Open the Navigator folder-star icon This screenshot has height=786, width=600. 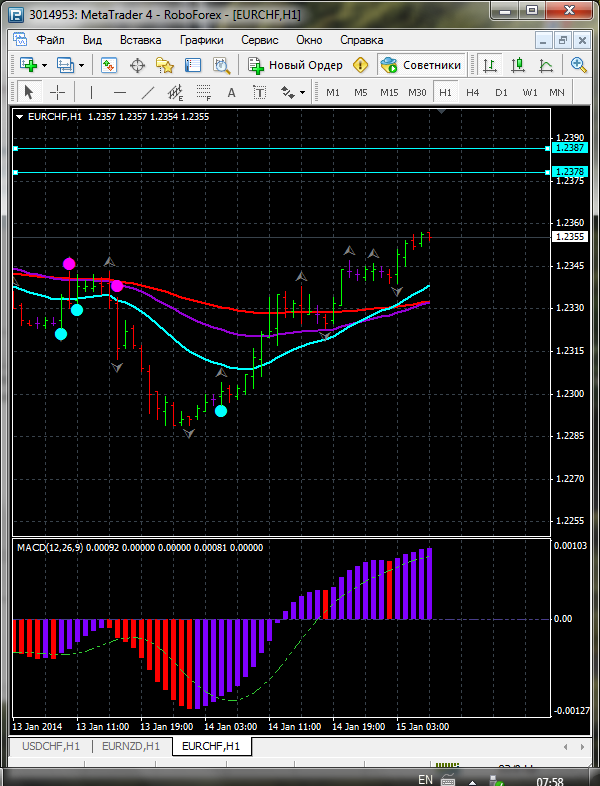tap(165, 65)
